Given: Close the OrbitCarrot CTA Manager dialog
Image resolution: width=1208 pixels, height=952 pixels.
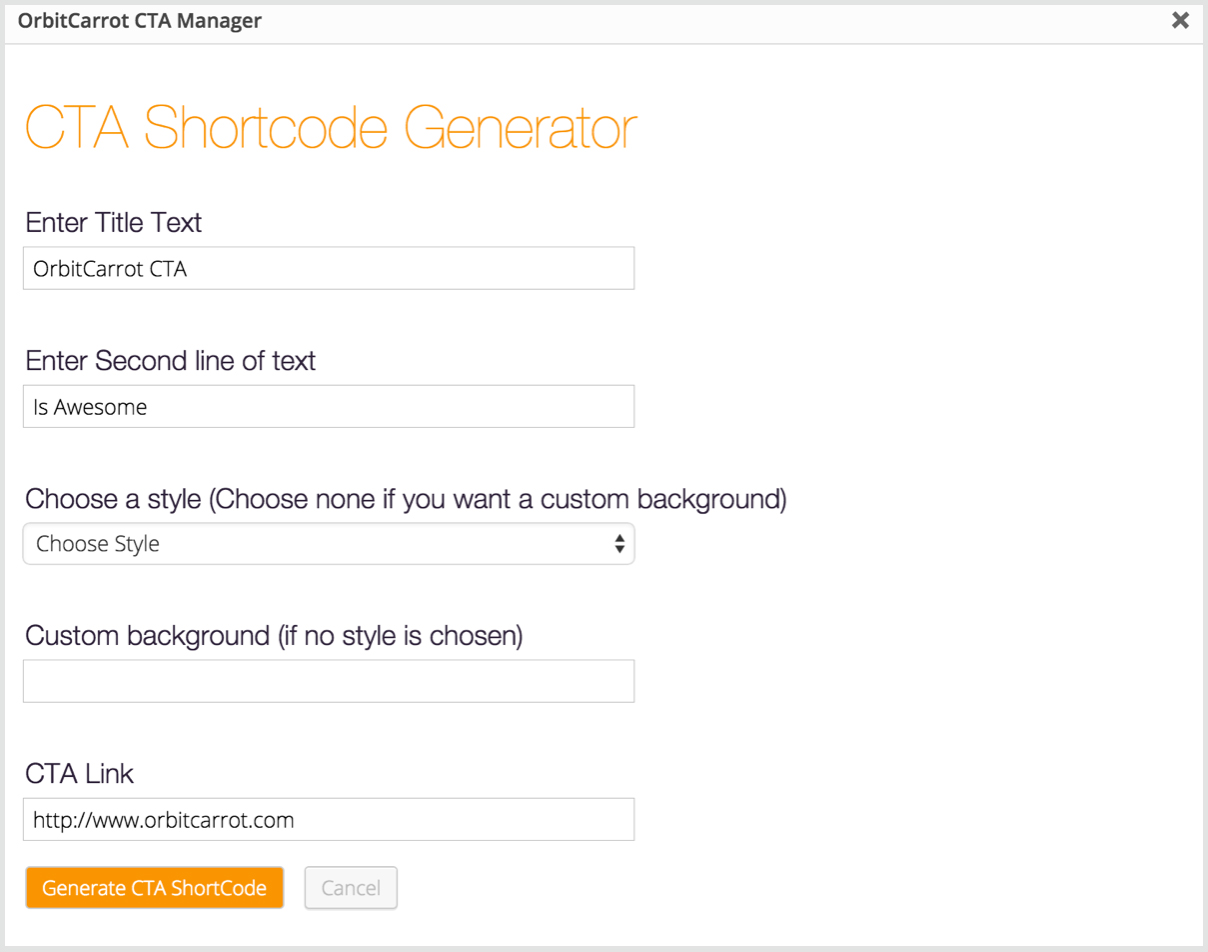Looking at the screenshot, I should pos(1180,20).
